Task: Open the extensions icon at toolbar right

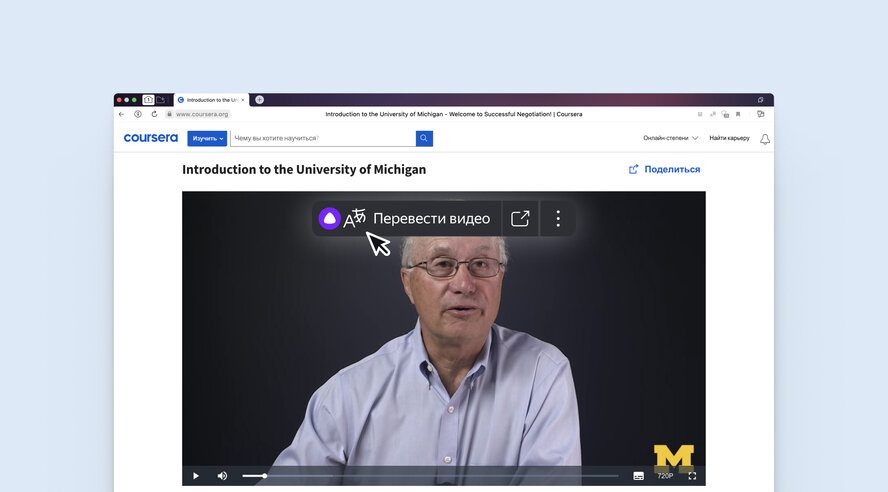Action: (761, 114)
